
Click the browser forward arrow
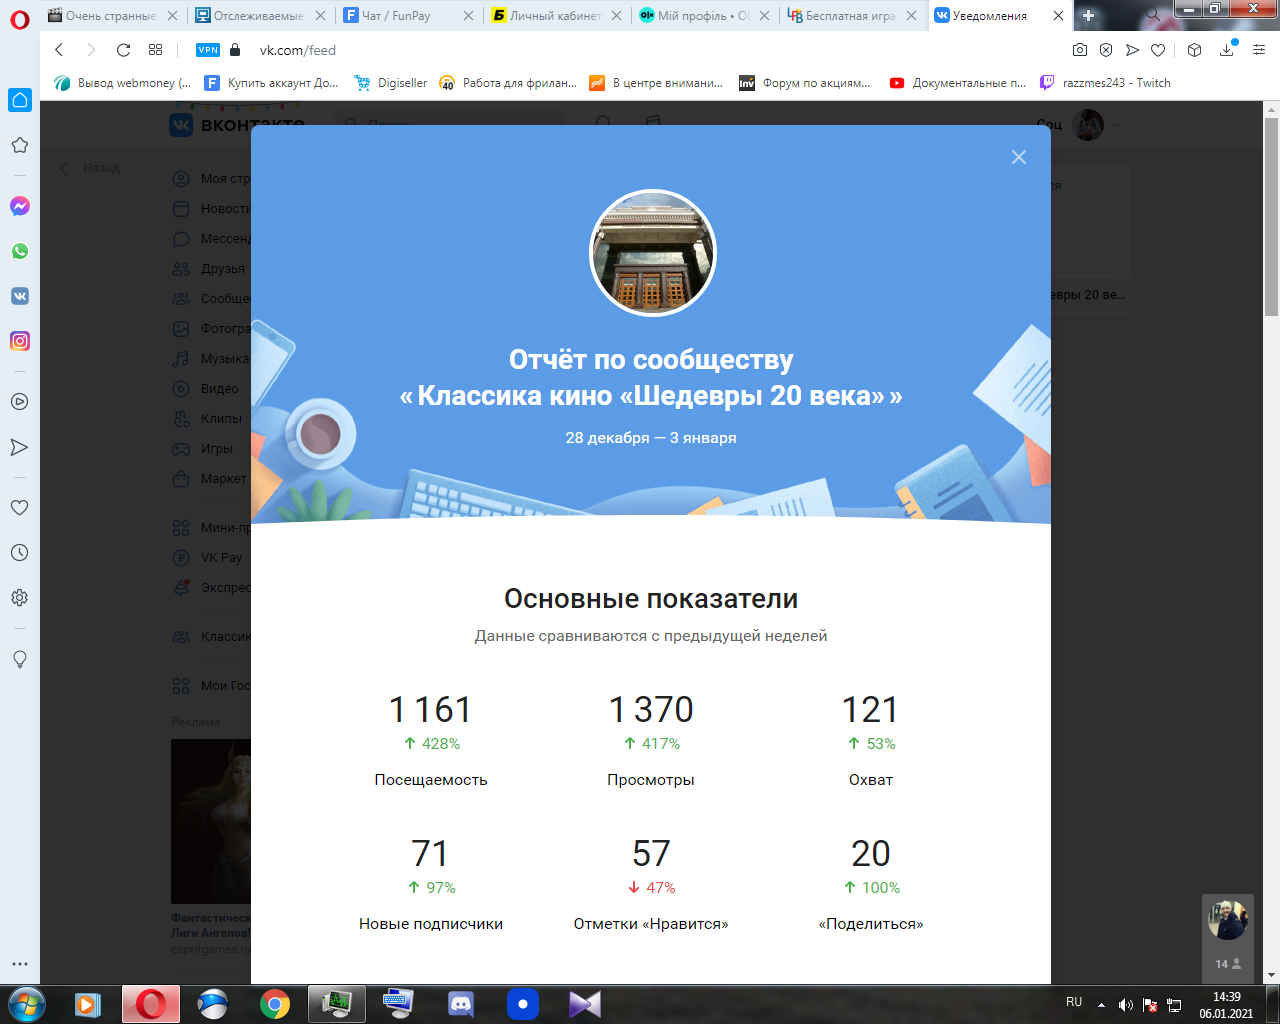91,50
